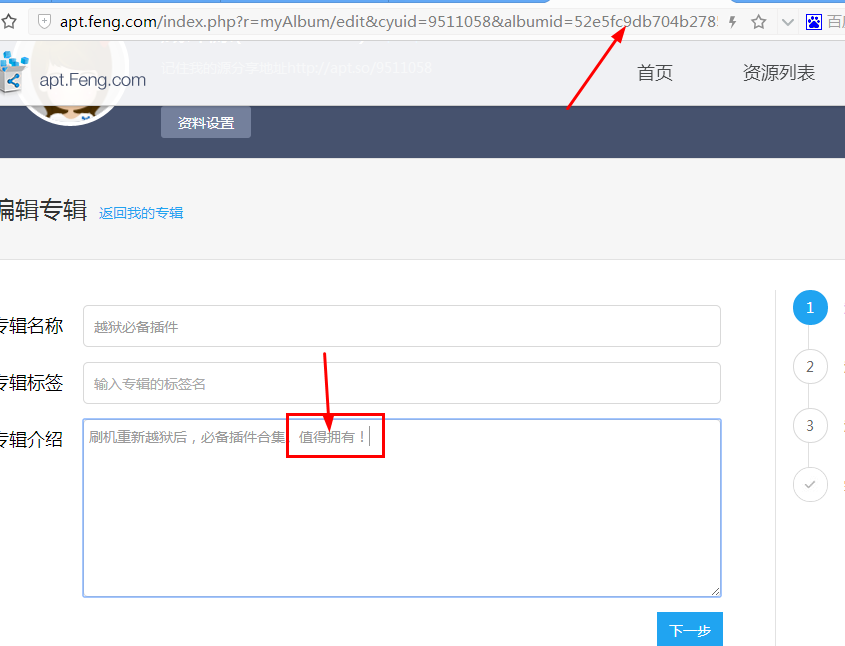Click the 资料设置 button

coord(206,123)
